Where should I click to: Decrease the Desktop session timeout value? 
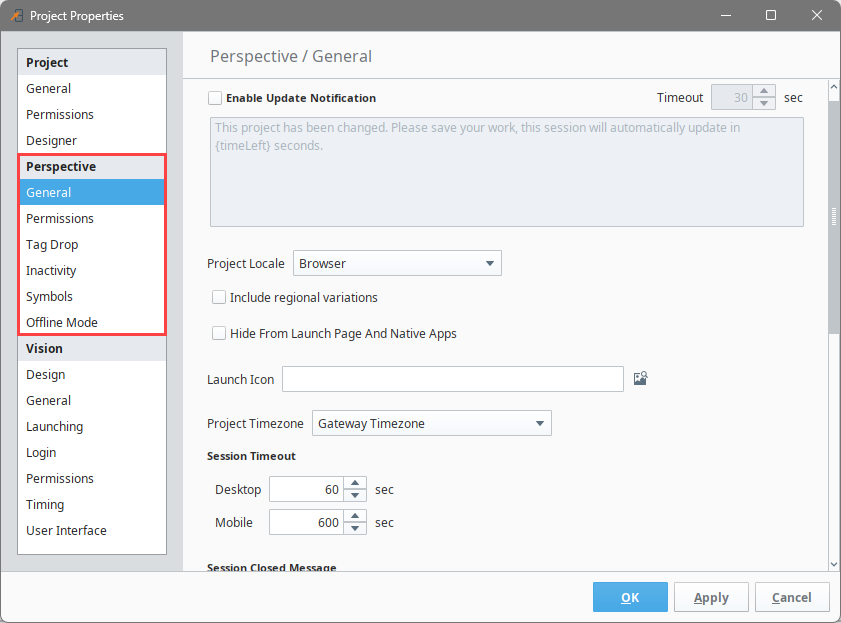355,495
